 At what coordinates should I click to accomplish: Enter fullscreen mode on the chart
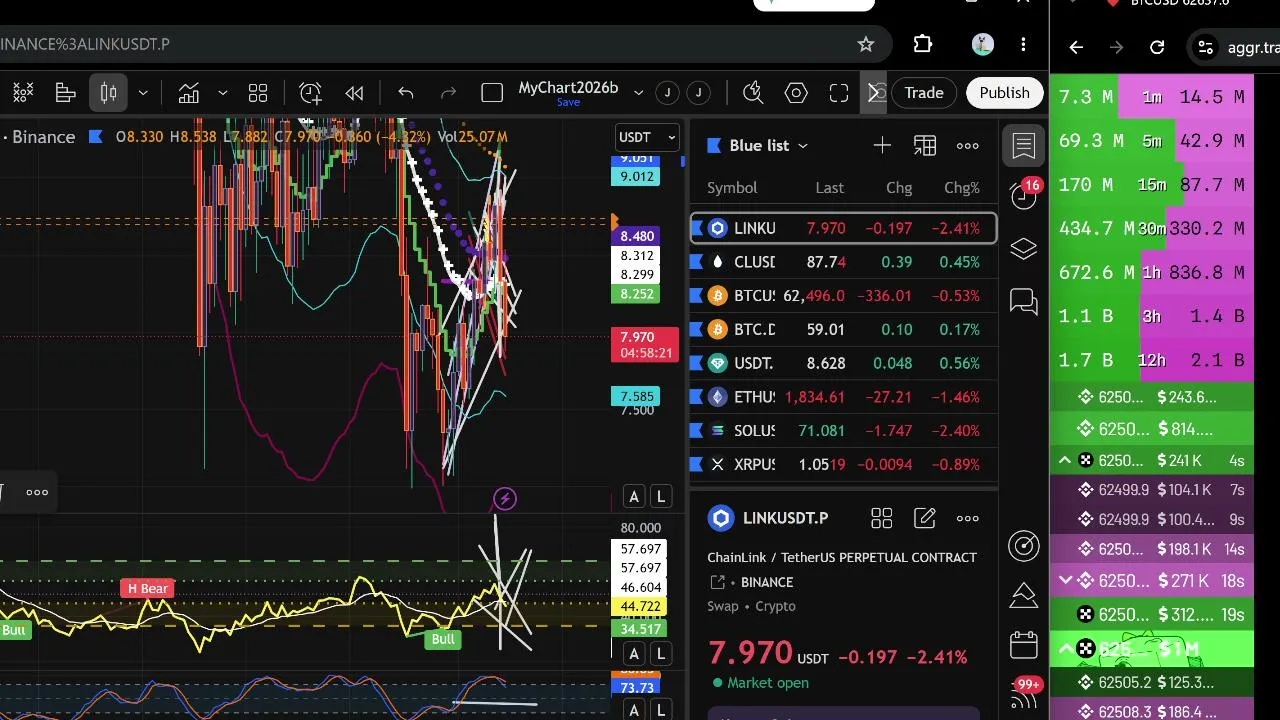click(x=839, y=93)
